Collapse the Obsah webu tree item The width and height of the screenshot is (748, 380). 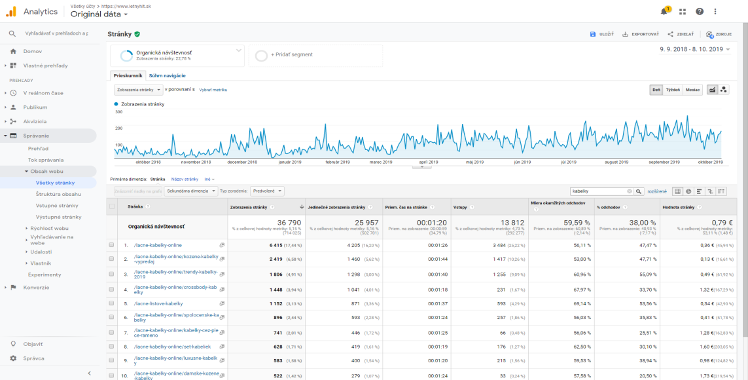[27, 171]
